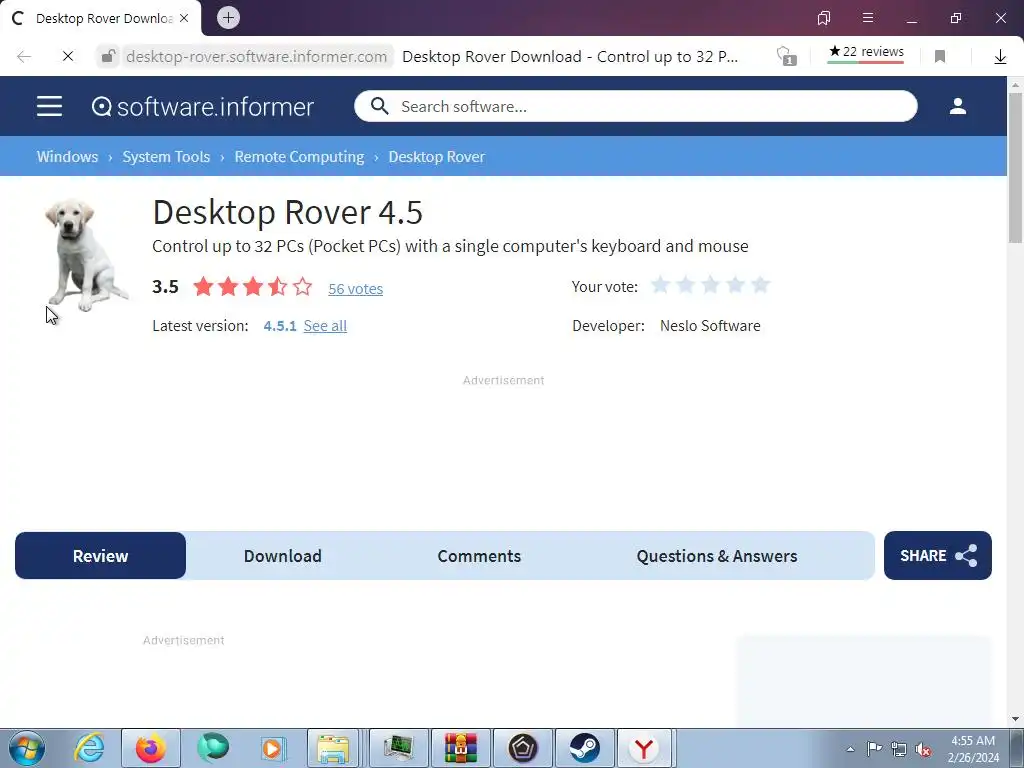1024x768 pixels.
Task: Stop page loading with X button
Action: tap(68, 57)
